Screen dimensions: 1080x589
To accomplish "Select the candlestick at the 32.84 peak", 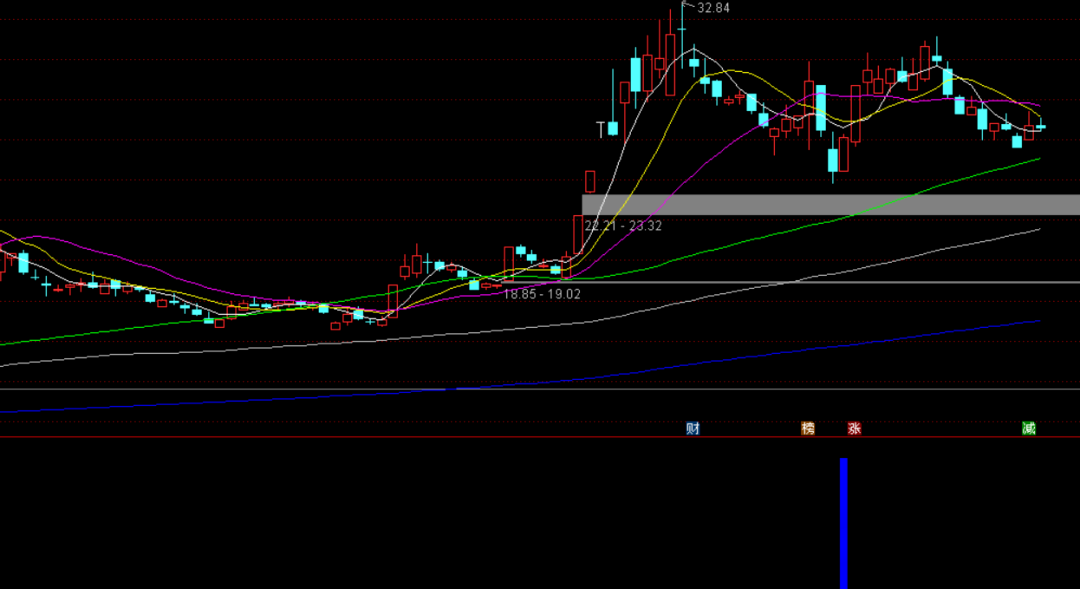I will click(x=683, y=30).
